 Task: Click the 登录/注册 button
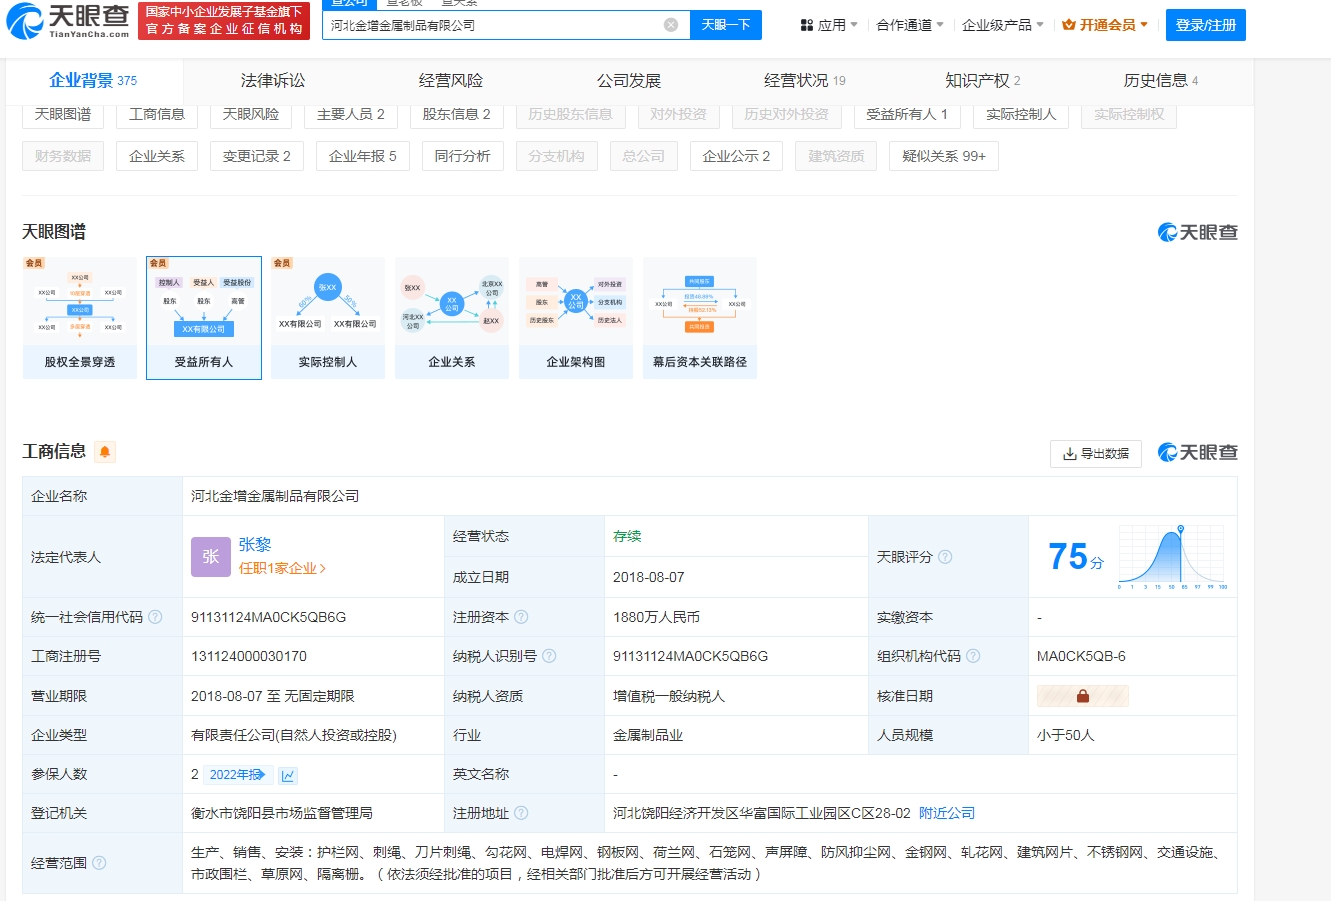point(1206,25)
